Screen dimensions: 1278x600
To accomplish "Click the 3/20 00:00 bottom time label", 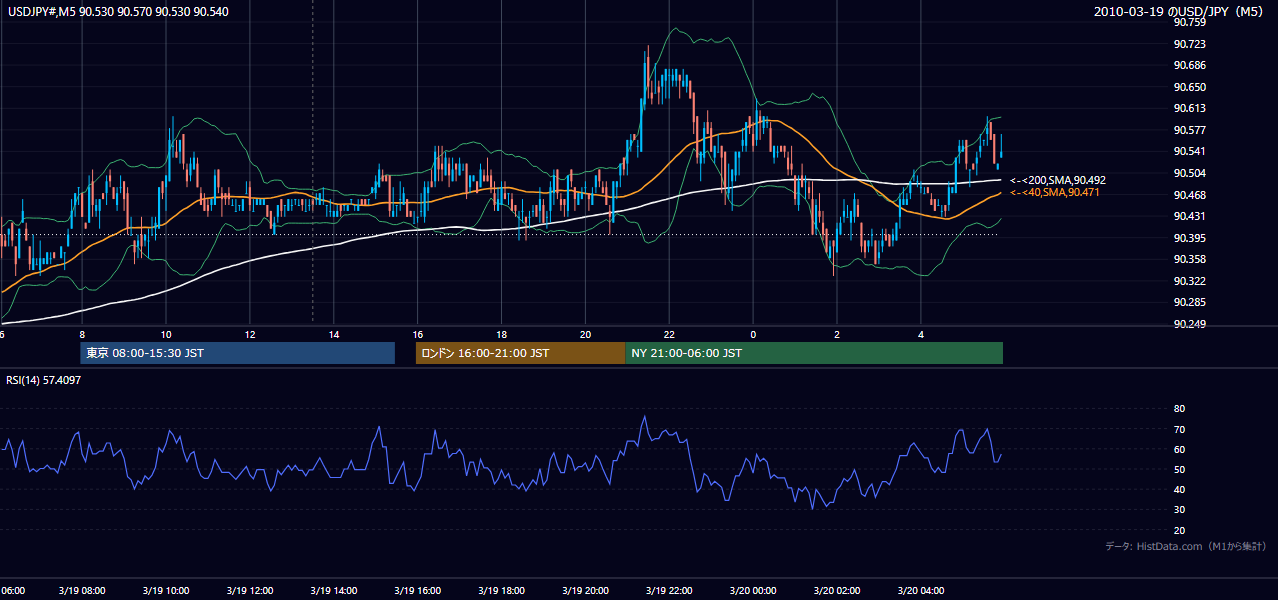I will [753, 590].
